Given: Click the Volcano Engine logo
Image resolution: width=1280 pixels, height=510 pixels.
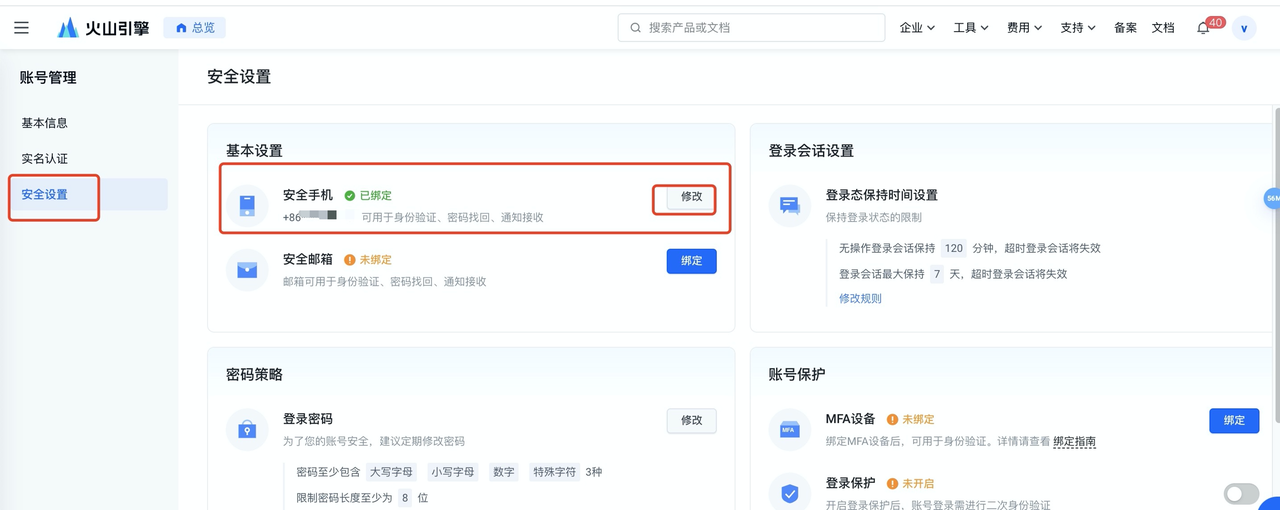Looking at the screenshot, I should point(103,28).
